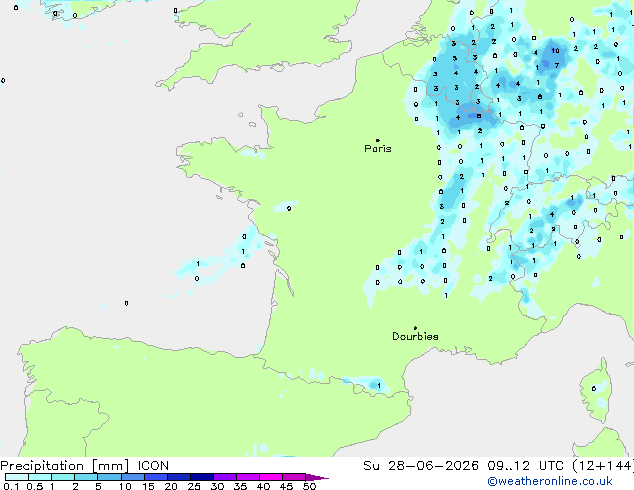Click the Dourbies city label
The height and width of the screenshot is (490, 634).
[415, 336]
